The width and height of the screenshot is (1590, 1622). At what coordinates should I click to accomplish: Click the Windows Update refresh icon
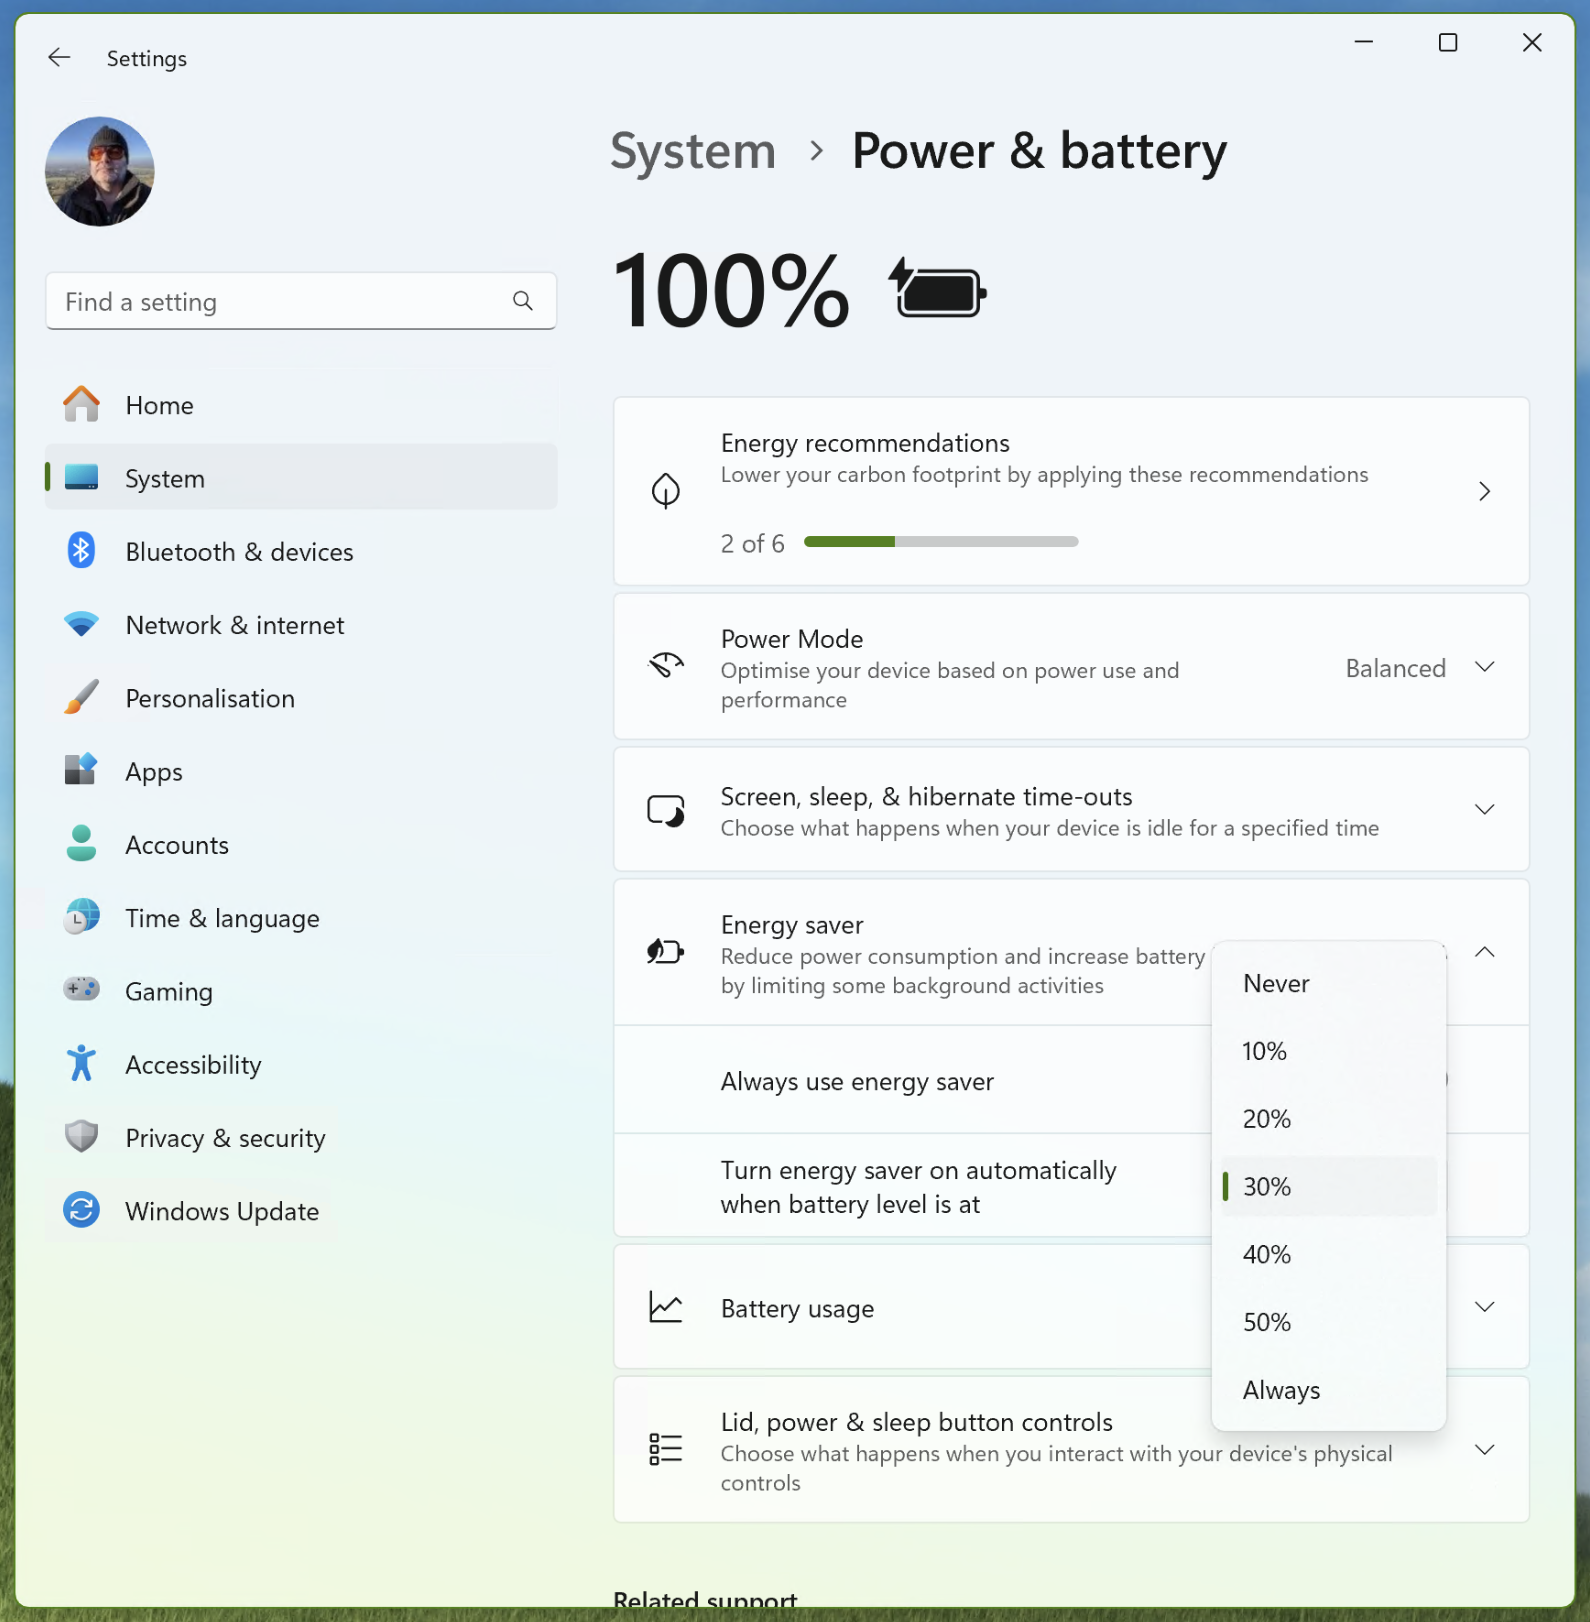pyautogui.click(x=81, y=1210)
